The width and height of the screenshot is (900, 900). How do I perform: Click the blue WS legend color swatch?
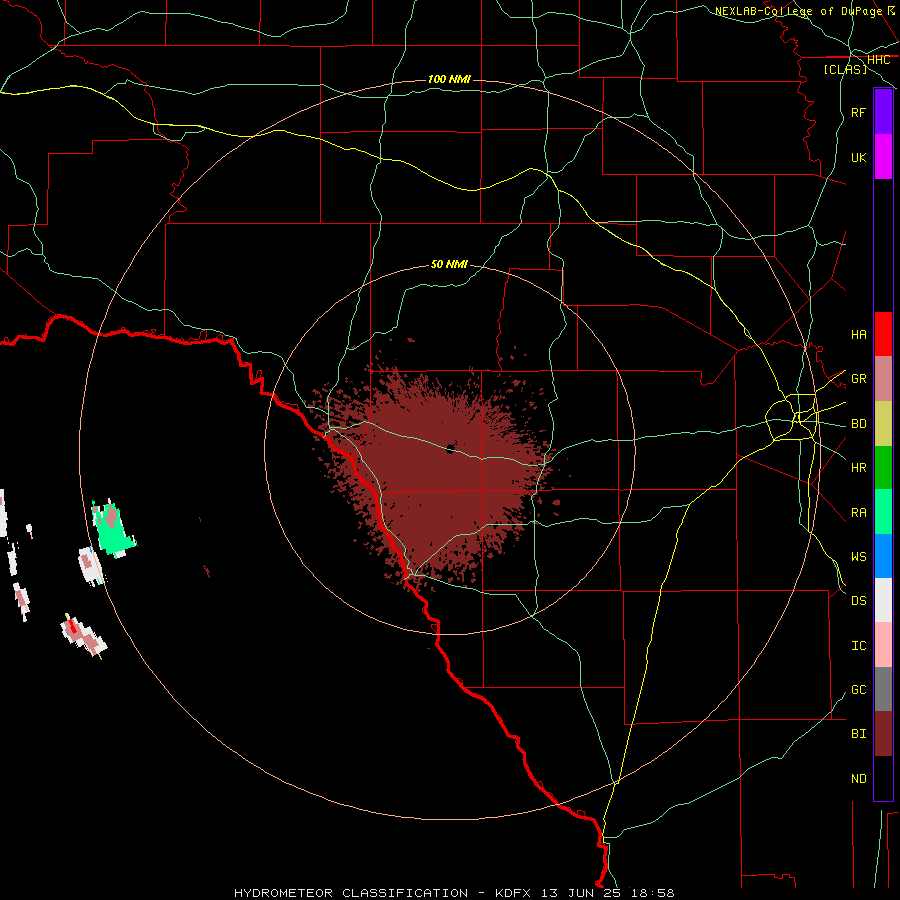(883, 556)
